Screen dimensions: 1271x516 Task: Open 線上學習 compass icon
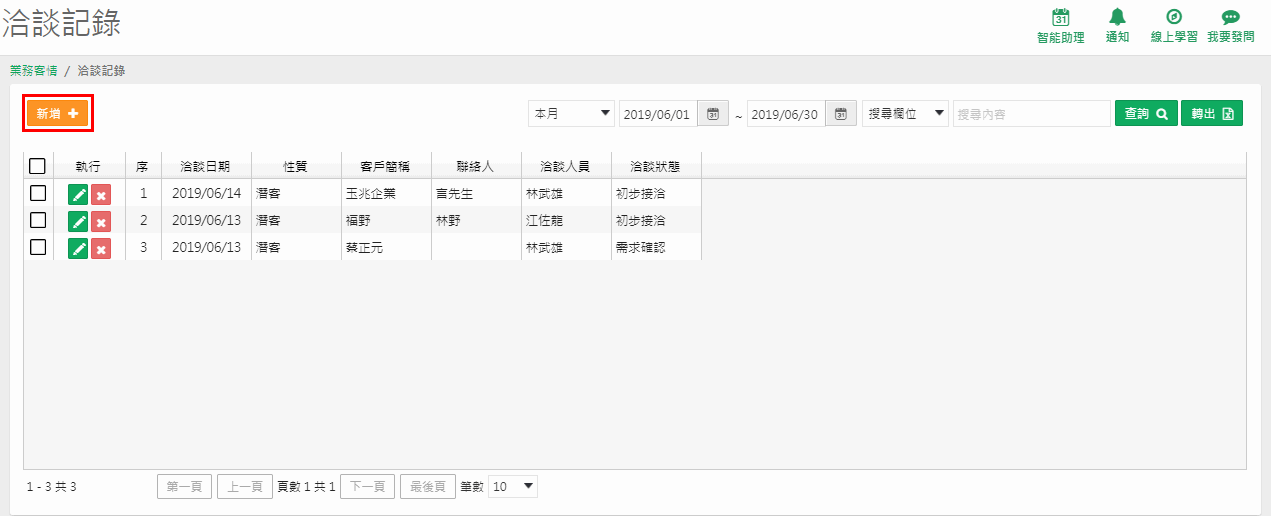point(1174,18)
